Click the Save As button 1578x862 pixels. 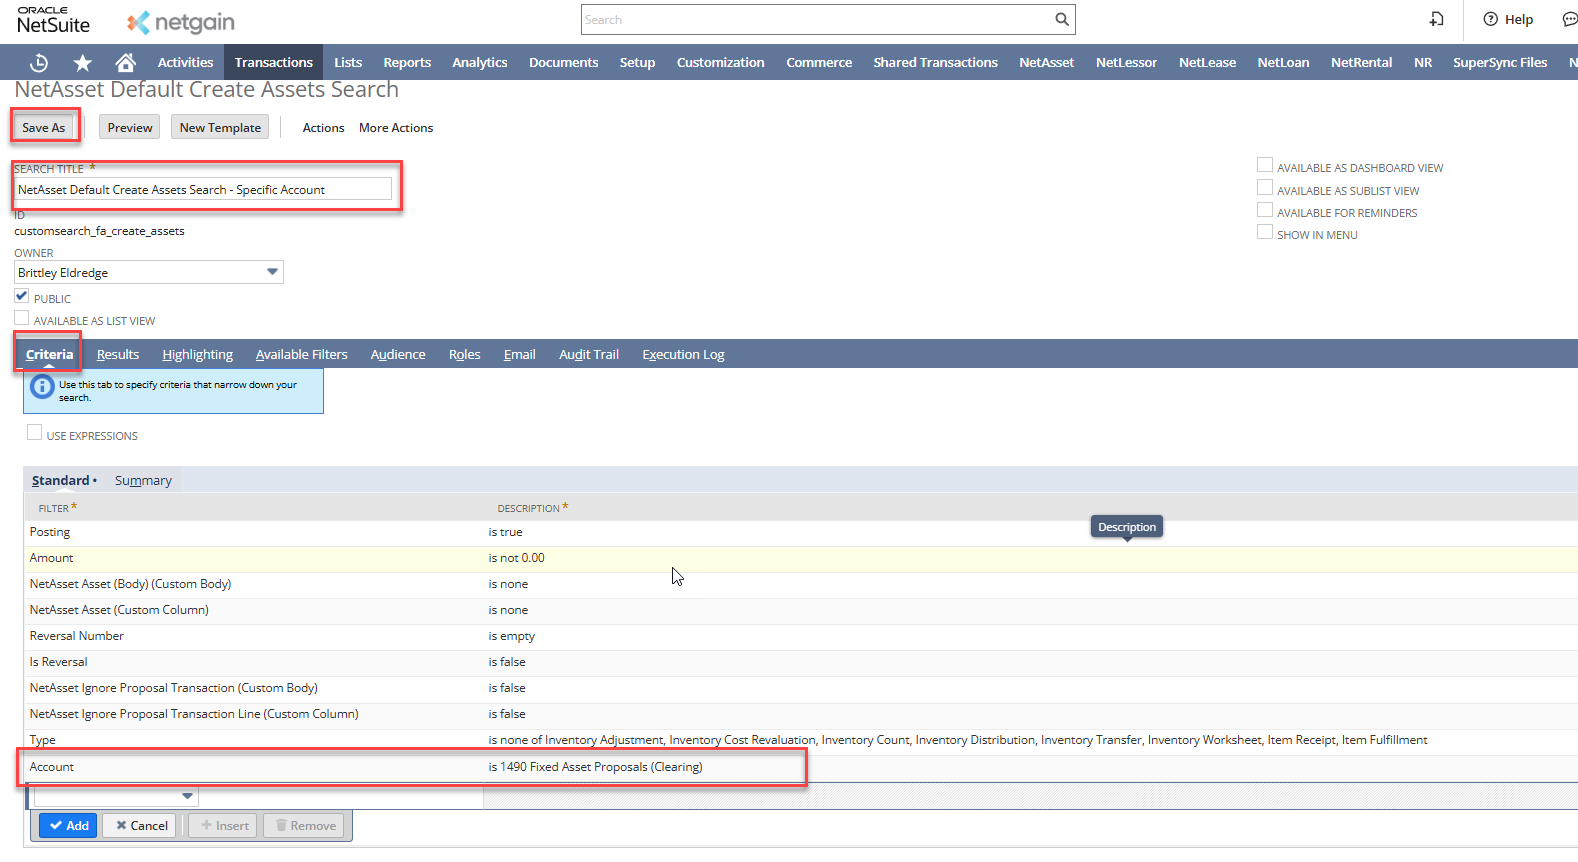pos(44,127)
